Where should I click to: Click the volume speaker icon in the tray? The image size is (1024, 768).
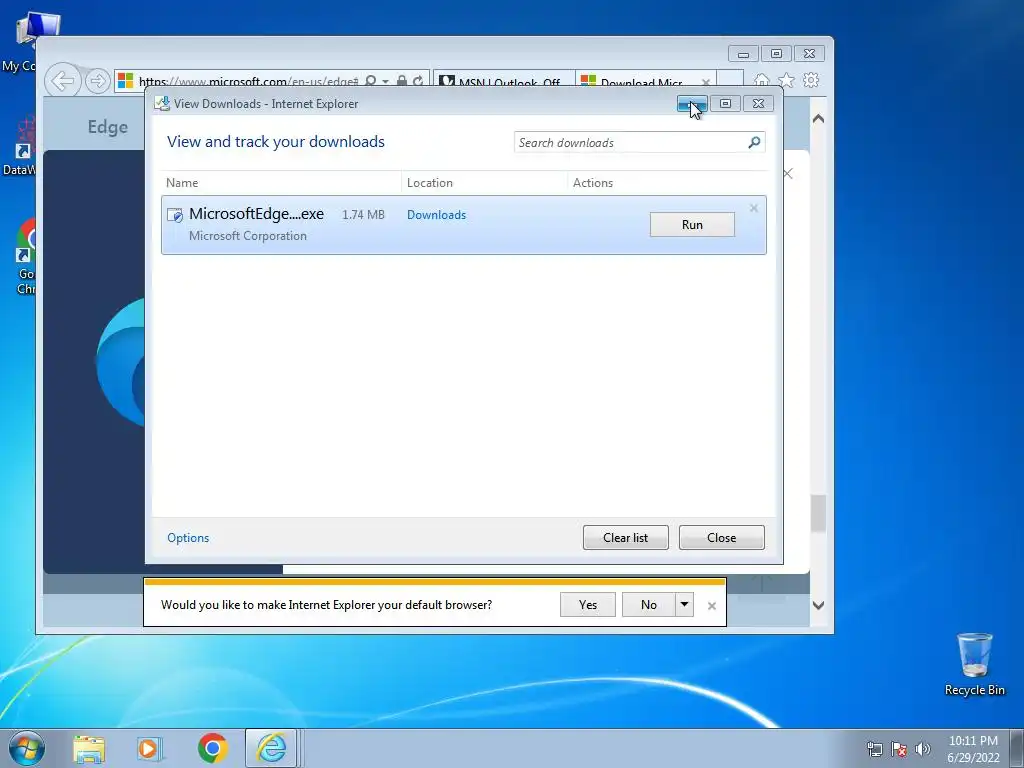tap(922, 750)
